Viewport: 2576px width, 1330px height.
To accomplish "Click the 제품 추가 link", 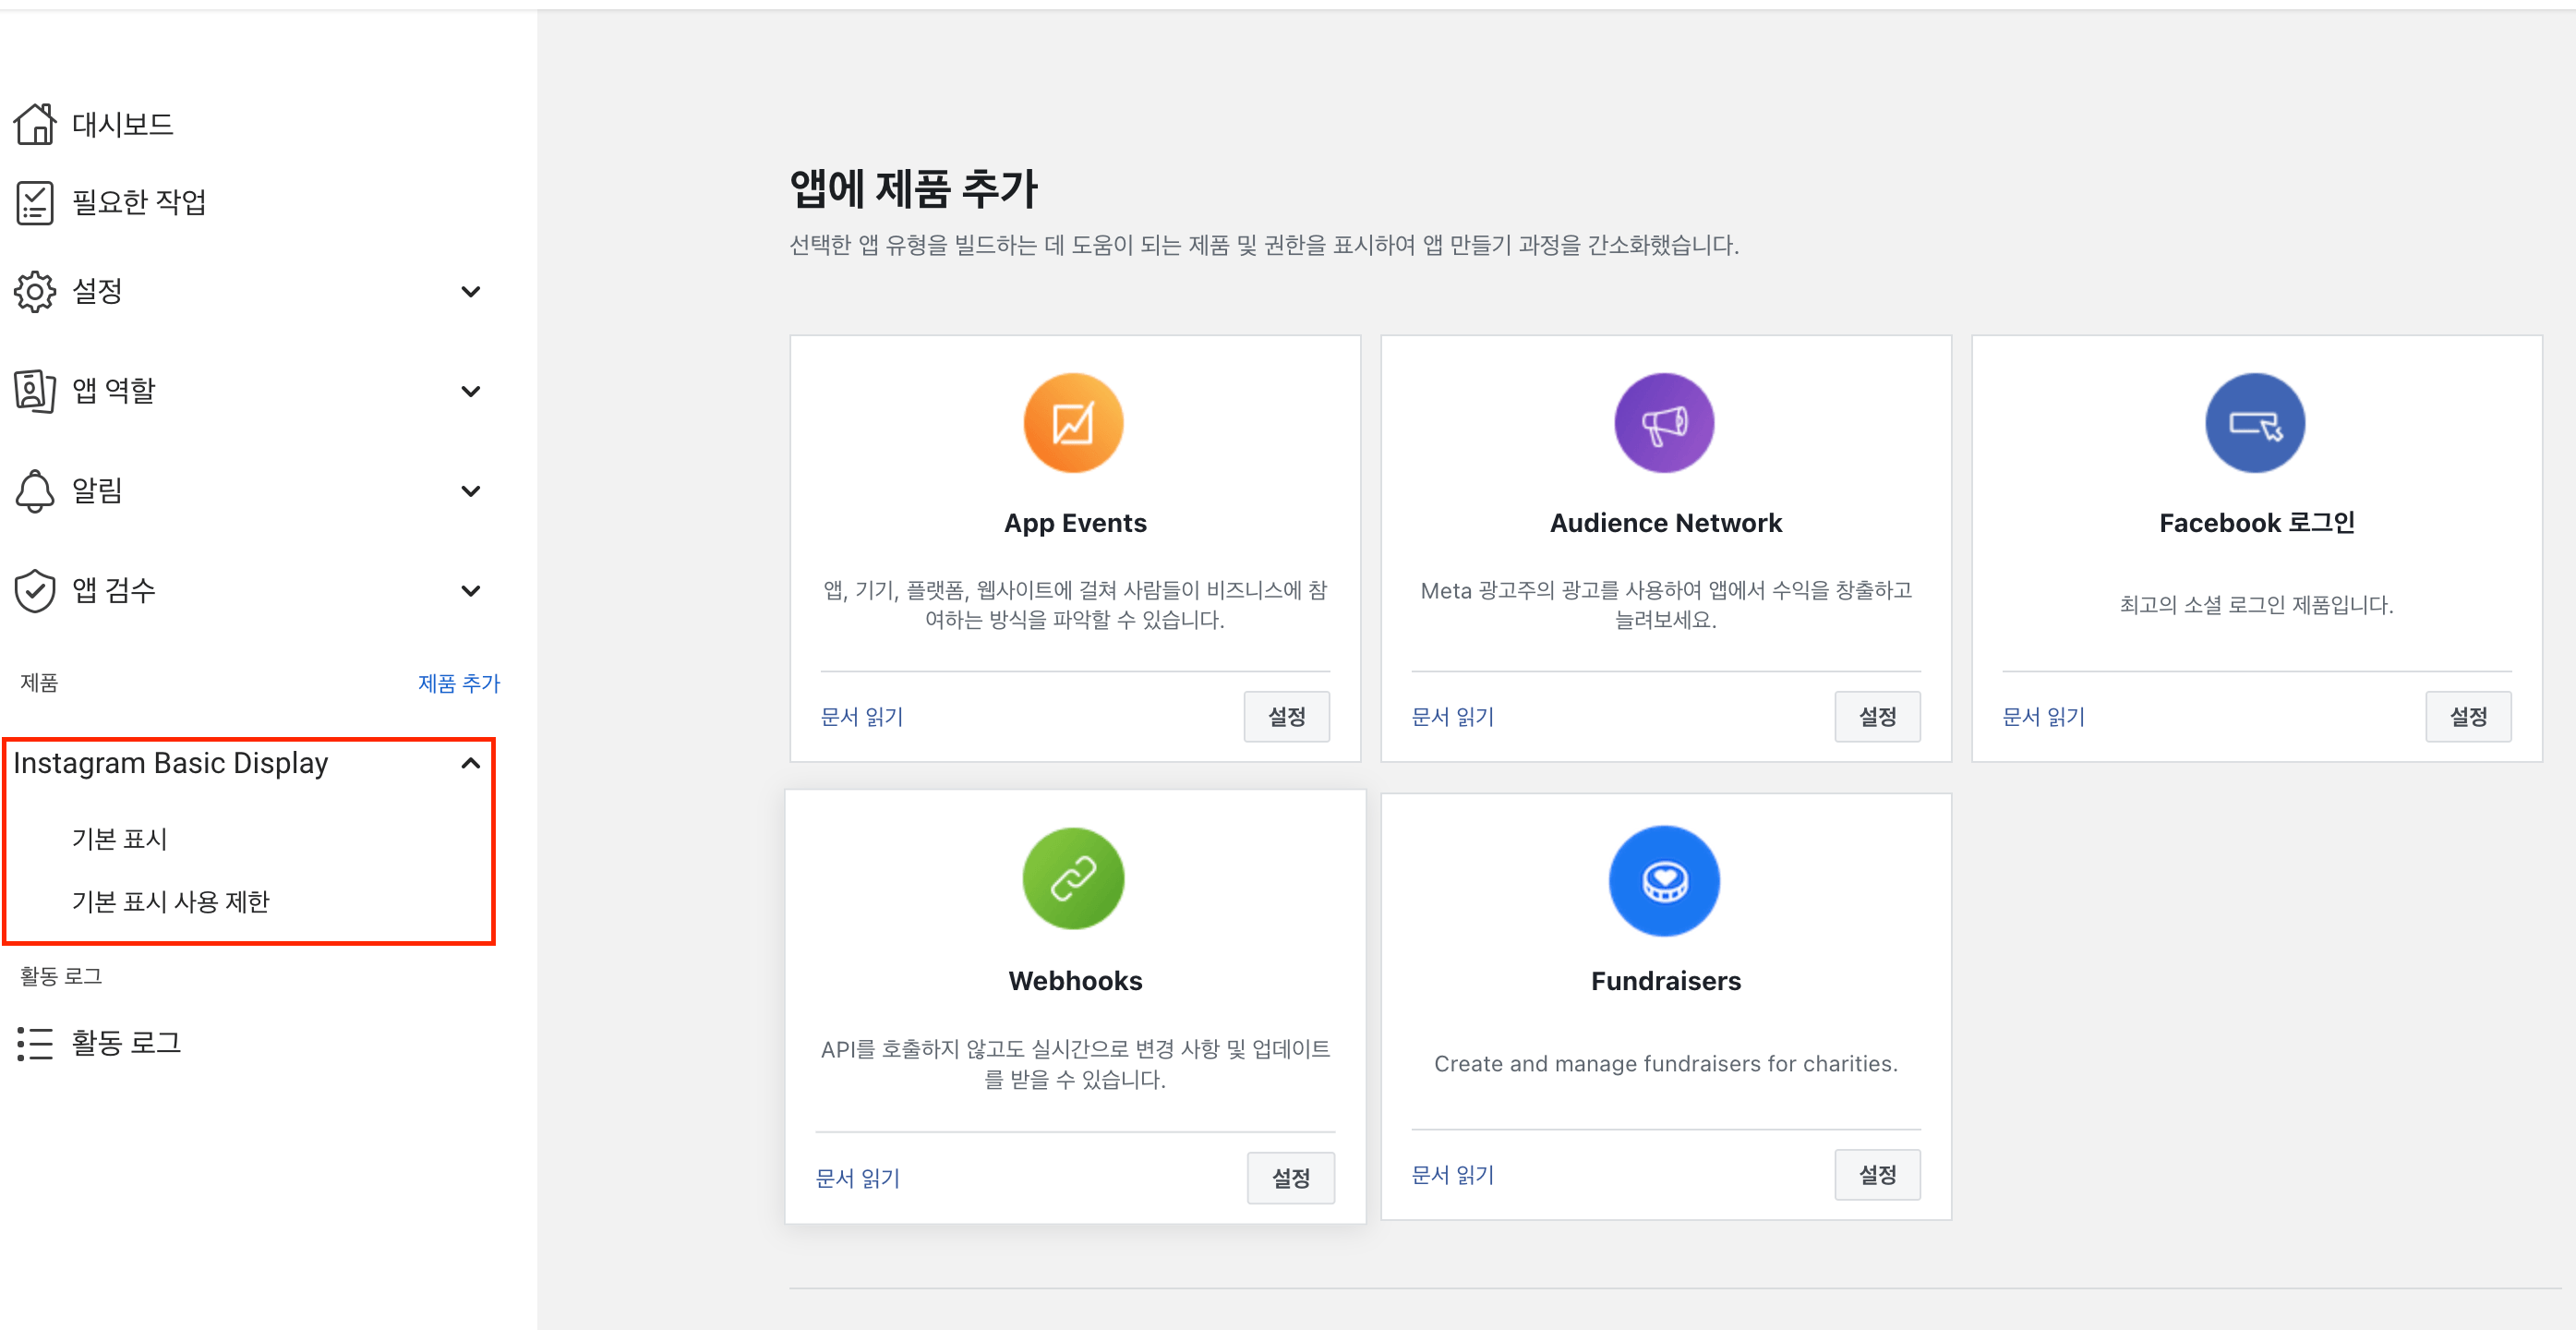I will (x=459, y=683).
